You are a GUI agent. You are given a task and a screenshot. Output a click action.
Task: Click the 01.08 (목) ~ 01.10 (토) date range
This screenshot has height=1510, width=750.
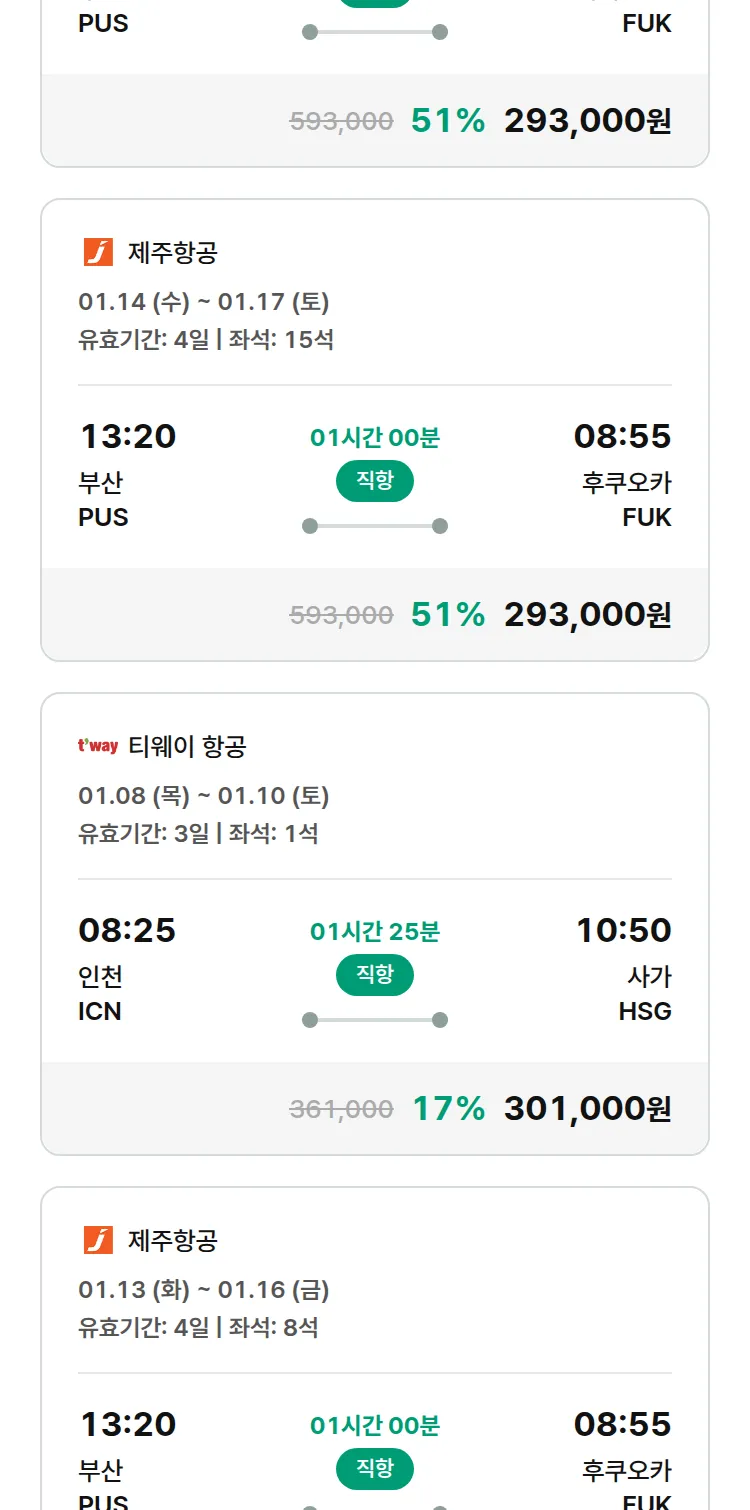coord(204,796)
